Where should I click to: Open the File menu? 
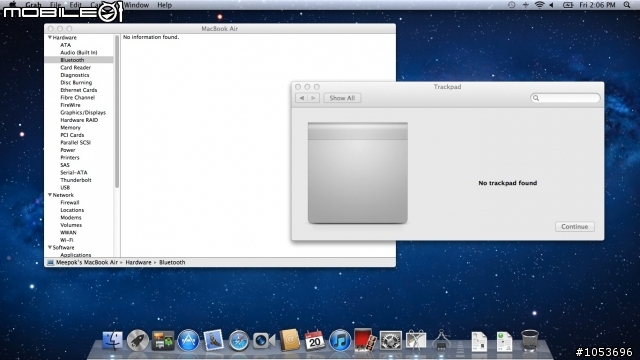click(55, 5)
